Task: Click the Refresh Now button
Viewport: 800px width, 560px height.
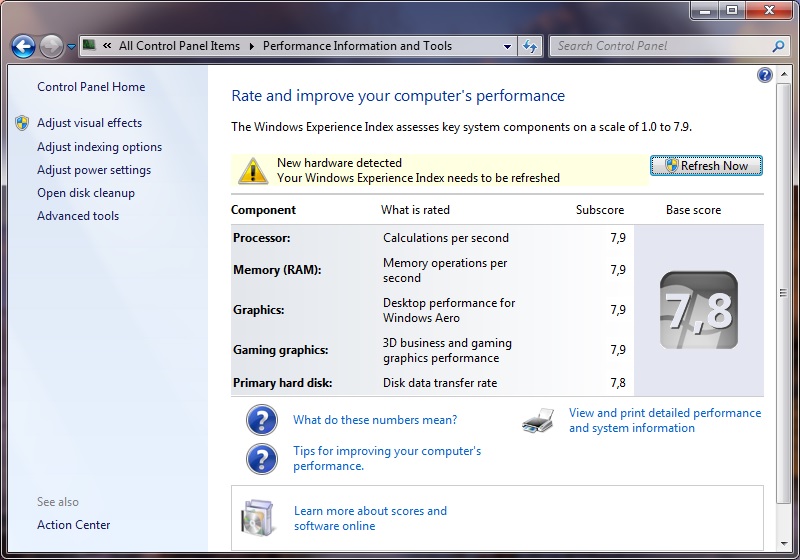Action: point(706,166)
